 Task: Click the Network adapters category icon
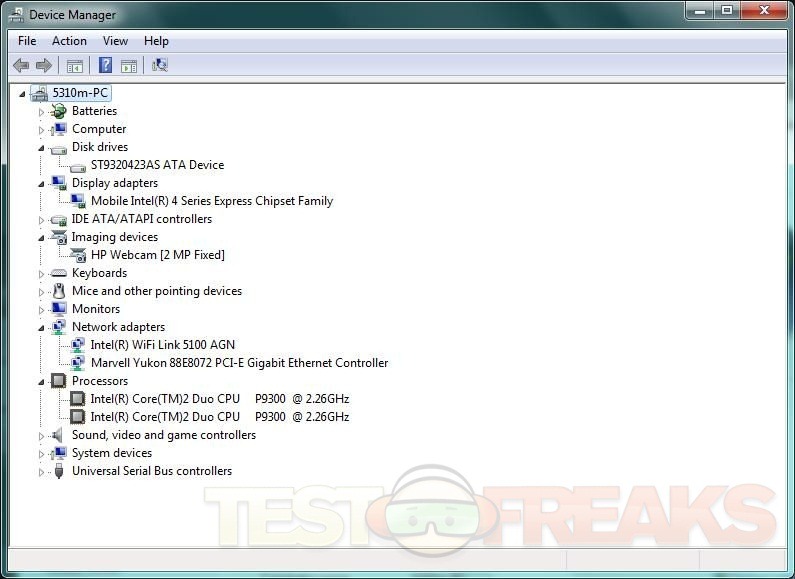[x=59, y=327]
